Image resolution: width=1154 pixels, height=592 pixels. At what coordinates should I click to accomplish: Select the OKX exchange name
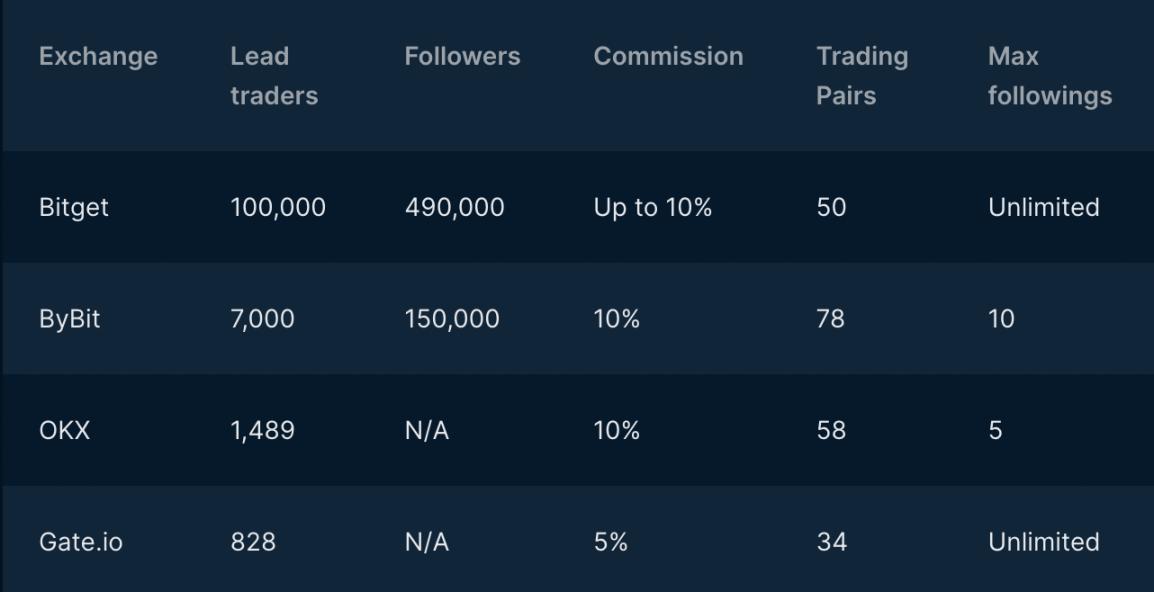64,431
